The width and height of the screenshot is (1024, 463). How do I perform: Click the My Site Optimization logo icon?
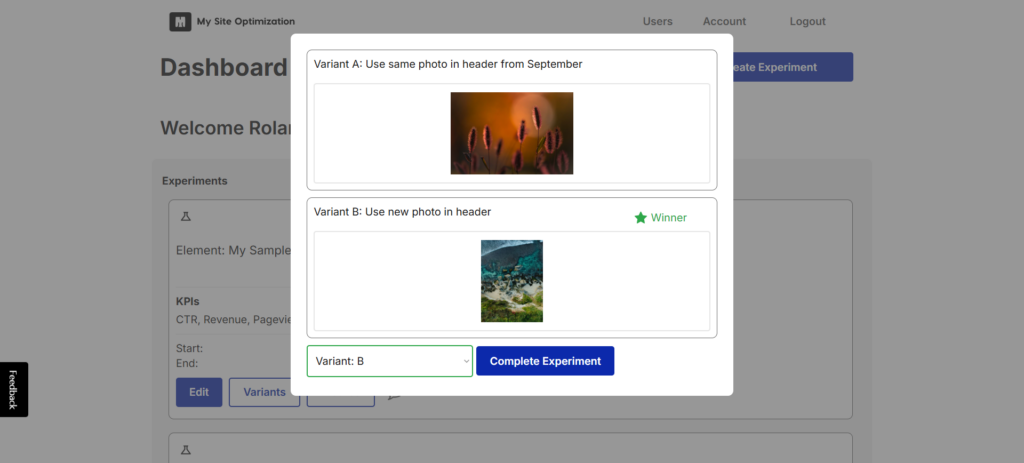[180, 21]
